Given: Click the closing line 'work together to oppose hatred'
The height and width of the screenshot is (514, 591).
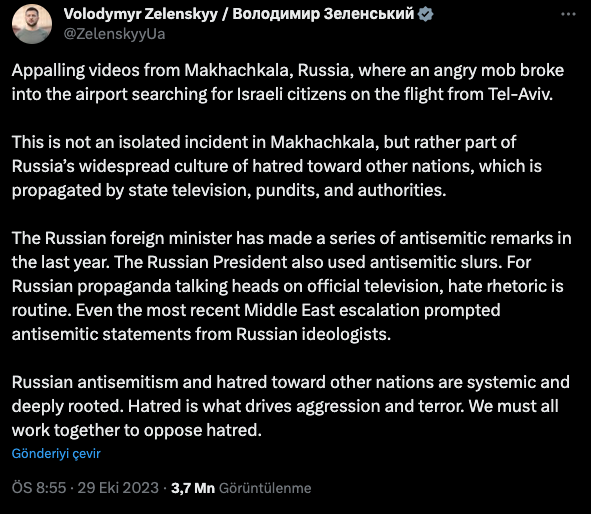Looking at the screenshot, I should (x=137, y=430).
